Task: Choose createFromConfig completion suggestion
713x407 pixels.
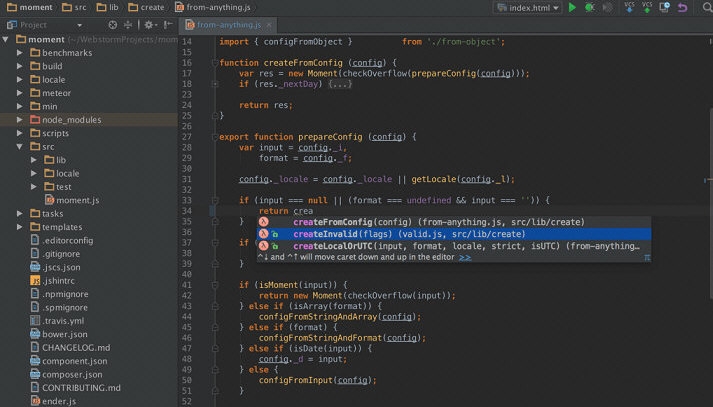Action: 453,222
